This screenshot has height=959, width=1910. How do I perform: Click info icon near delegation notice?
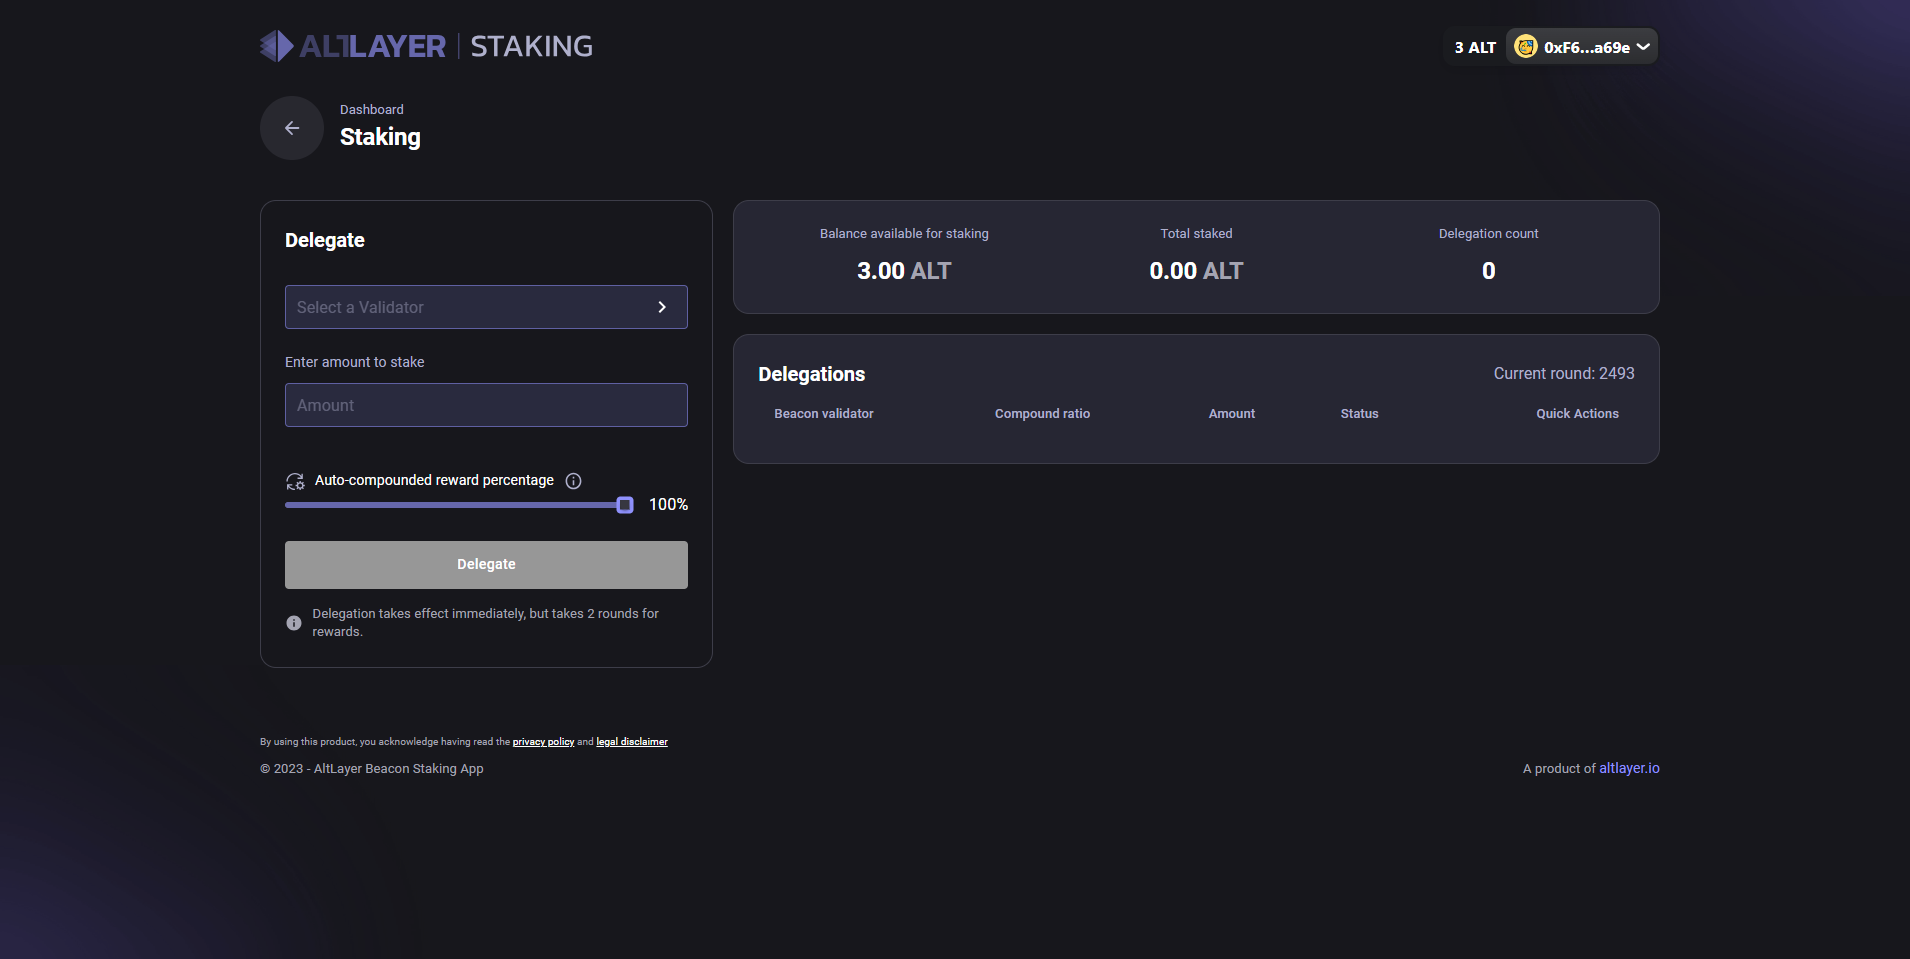pos(294,623)
